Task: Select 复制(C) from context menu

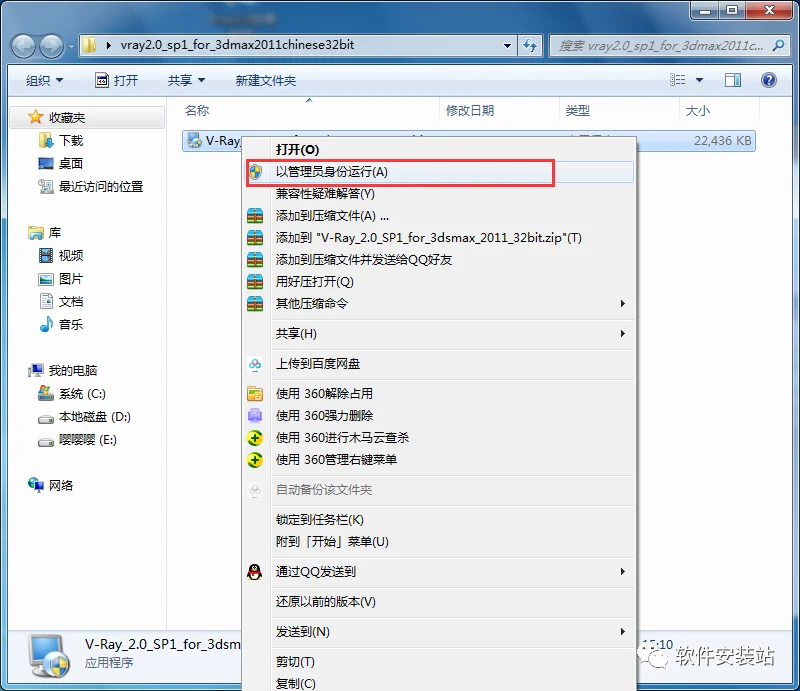Action: (439, 683)
